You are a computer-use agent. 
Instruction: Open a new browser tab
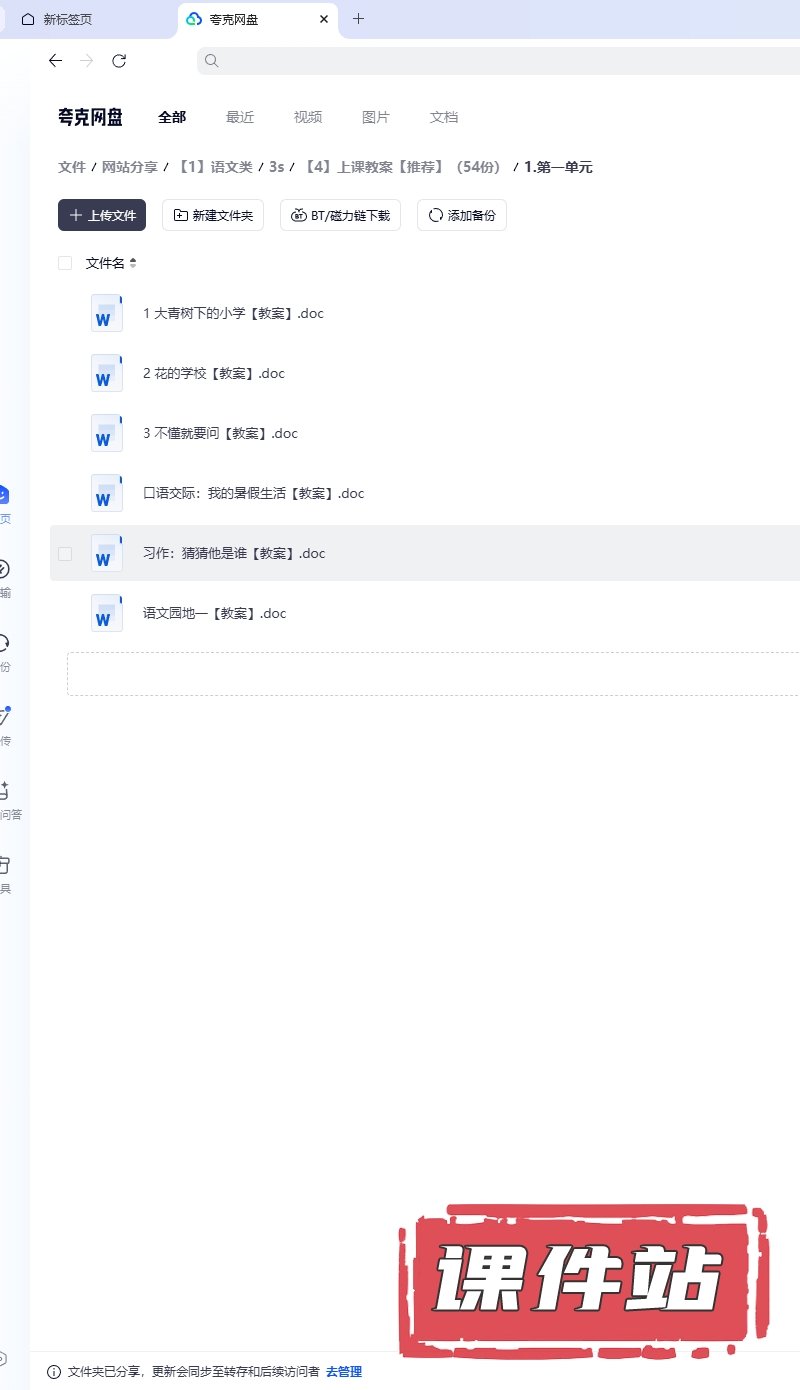(359, 19)
